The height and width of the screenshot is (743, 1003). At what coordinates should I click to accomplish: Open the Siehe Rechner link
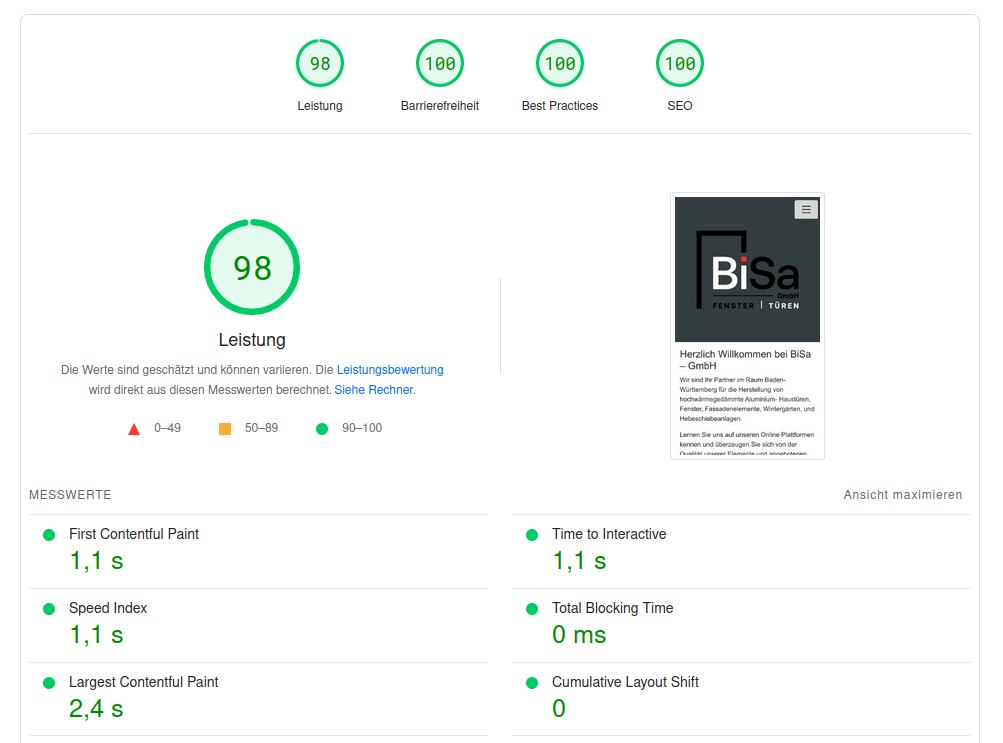[x=373, y=390]
